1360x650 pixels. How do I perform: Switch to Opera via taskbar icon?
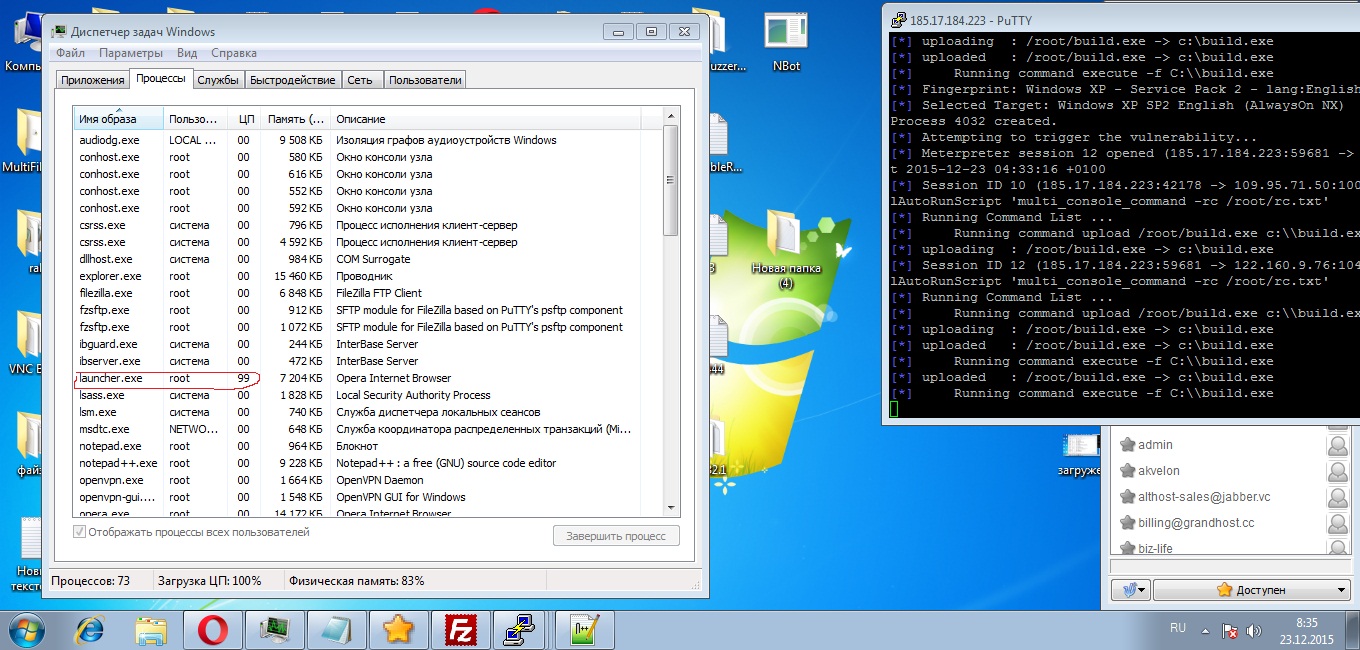pos(212,630)
